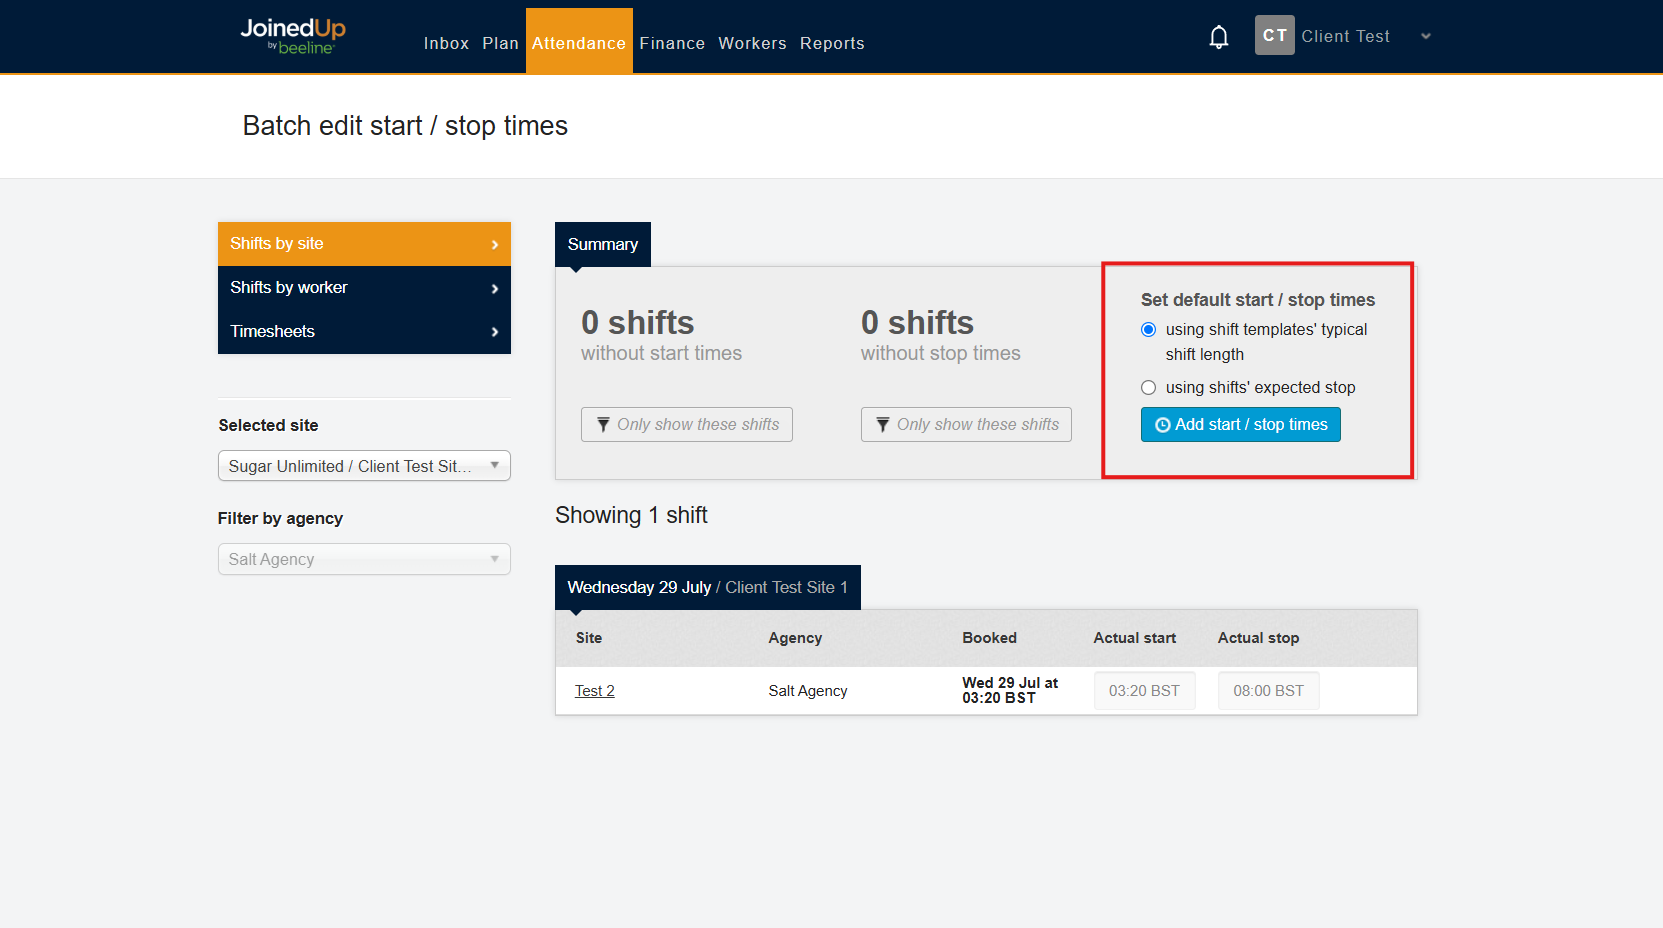The width and height of the screenshot is (1663, 928).
Task: Expand the Client Test account menu arrow
Action: [1426, 36]
